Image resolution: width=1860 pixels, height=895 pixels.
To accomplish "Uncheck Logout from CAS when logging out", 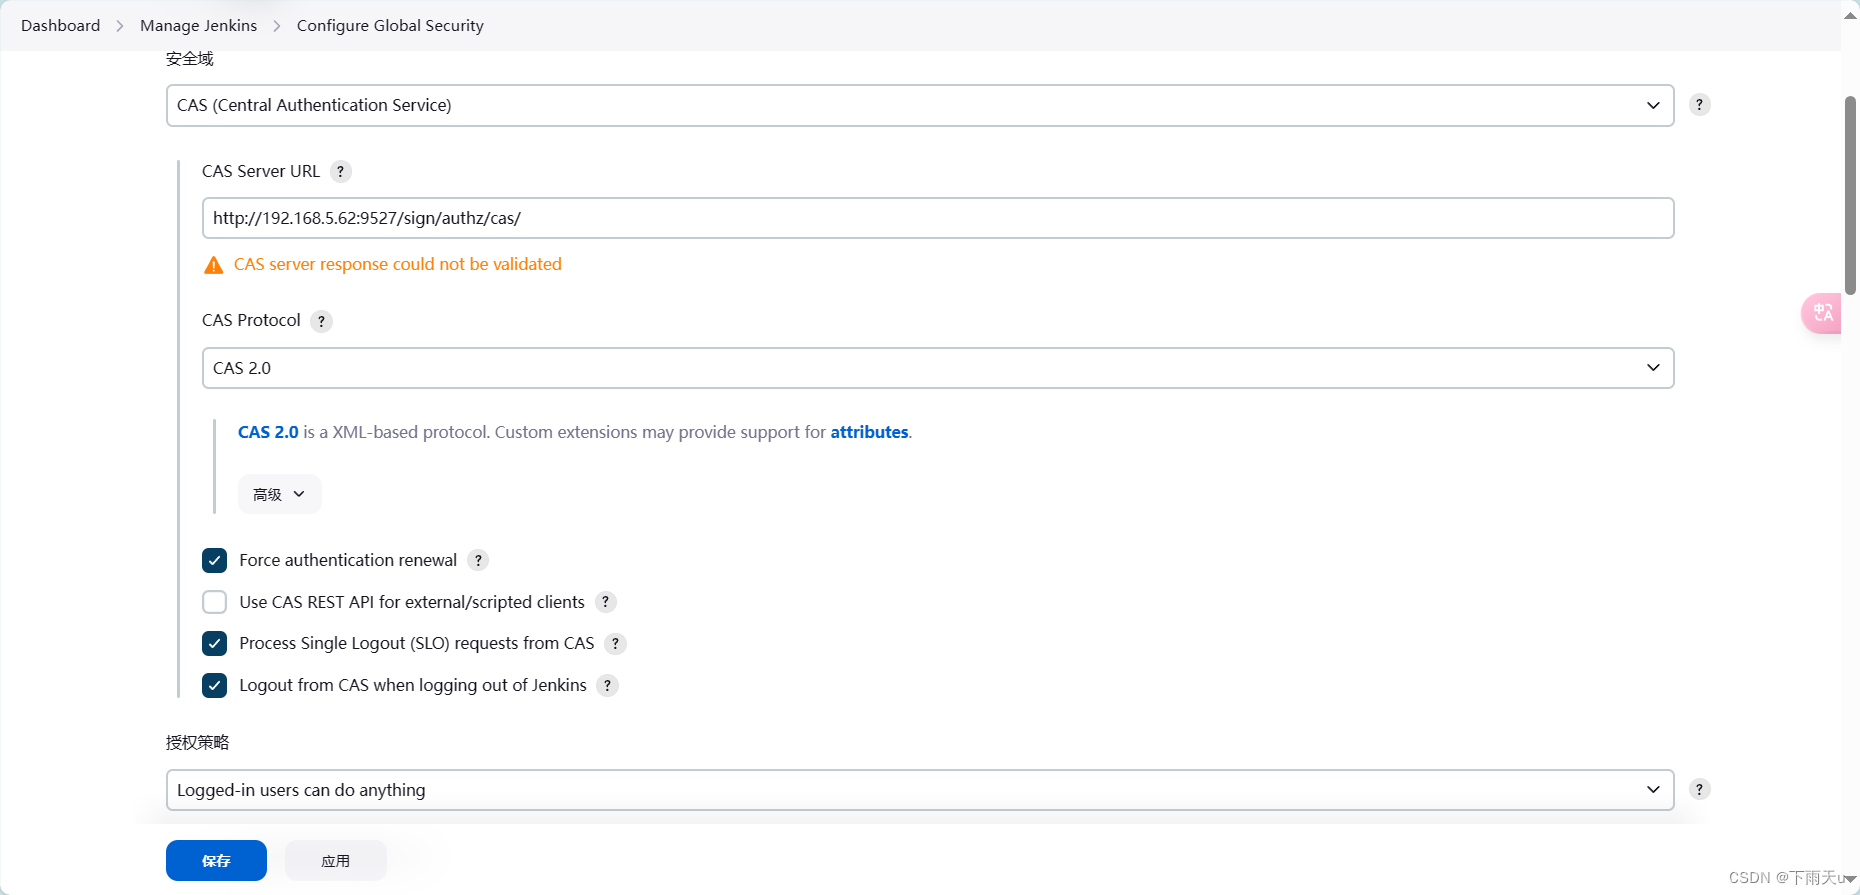I will pyautogui.click(x=214, y=685).
